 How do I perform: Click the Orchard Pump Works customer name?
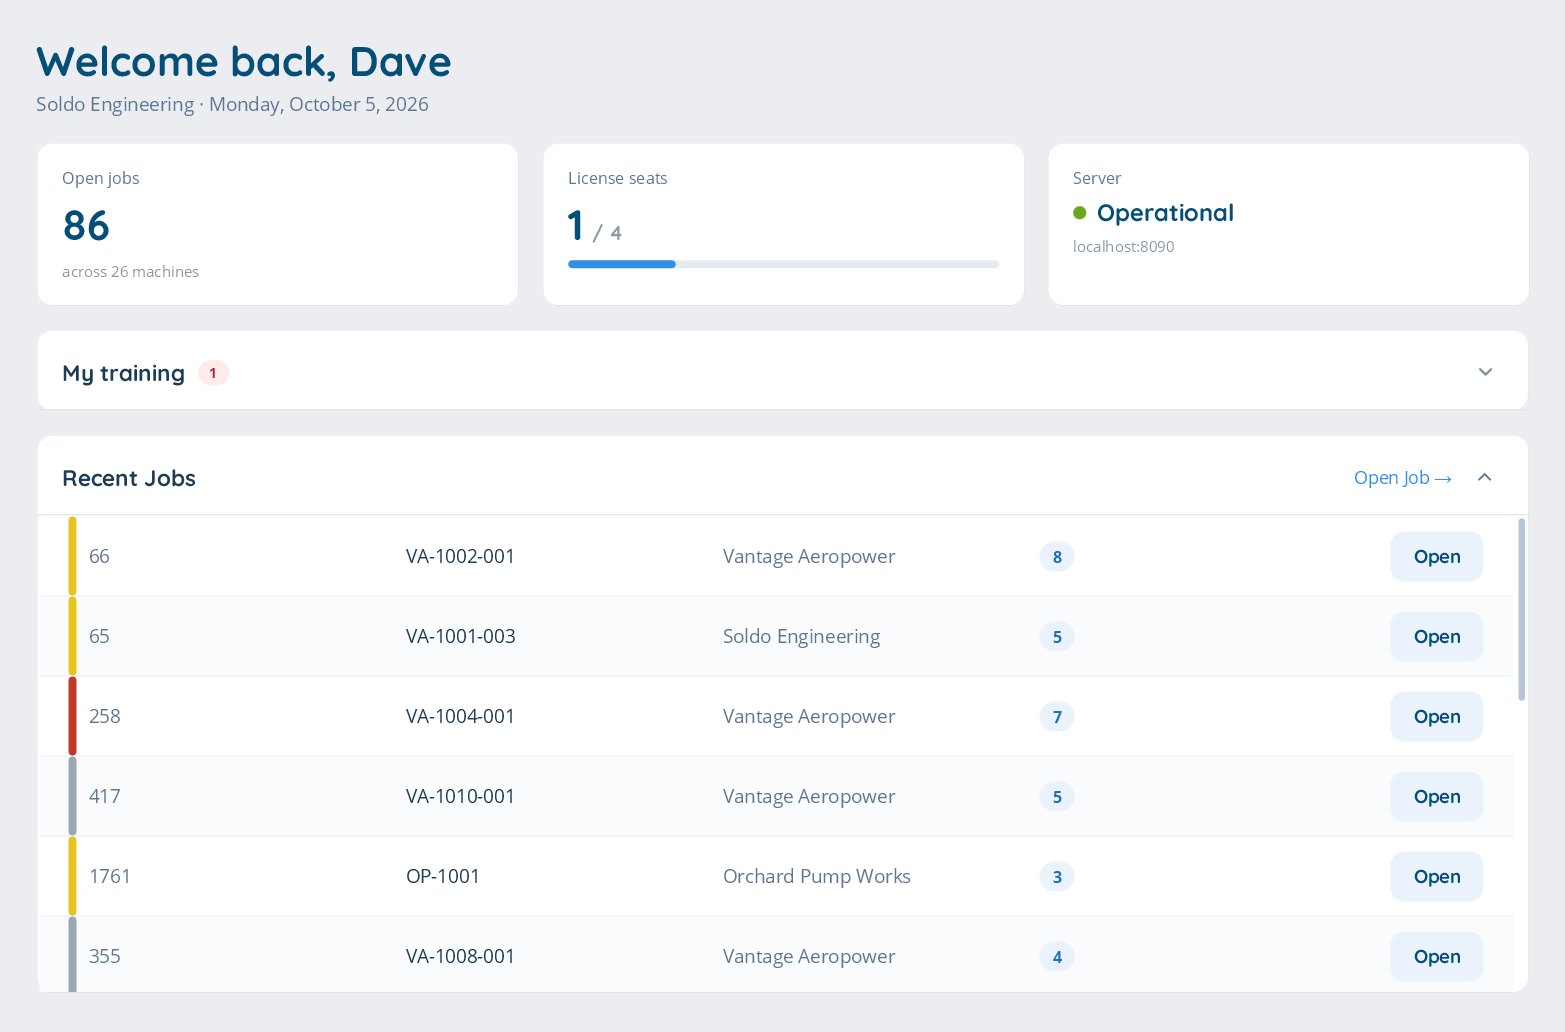coord(817,877)
